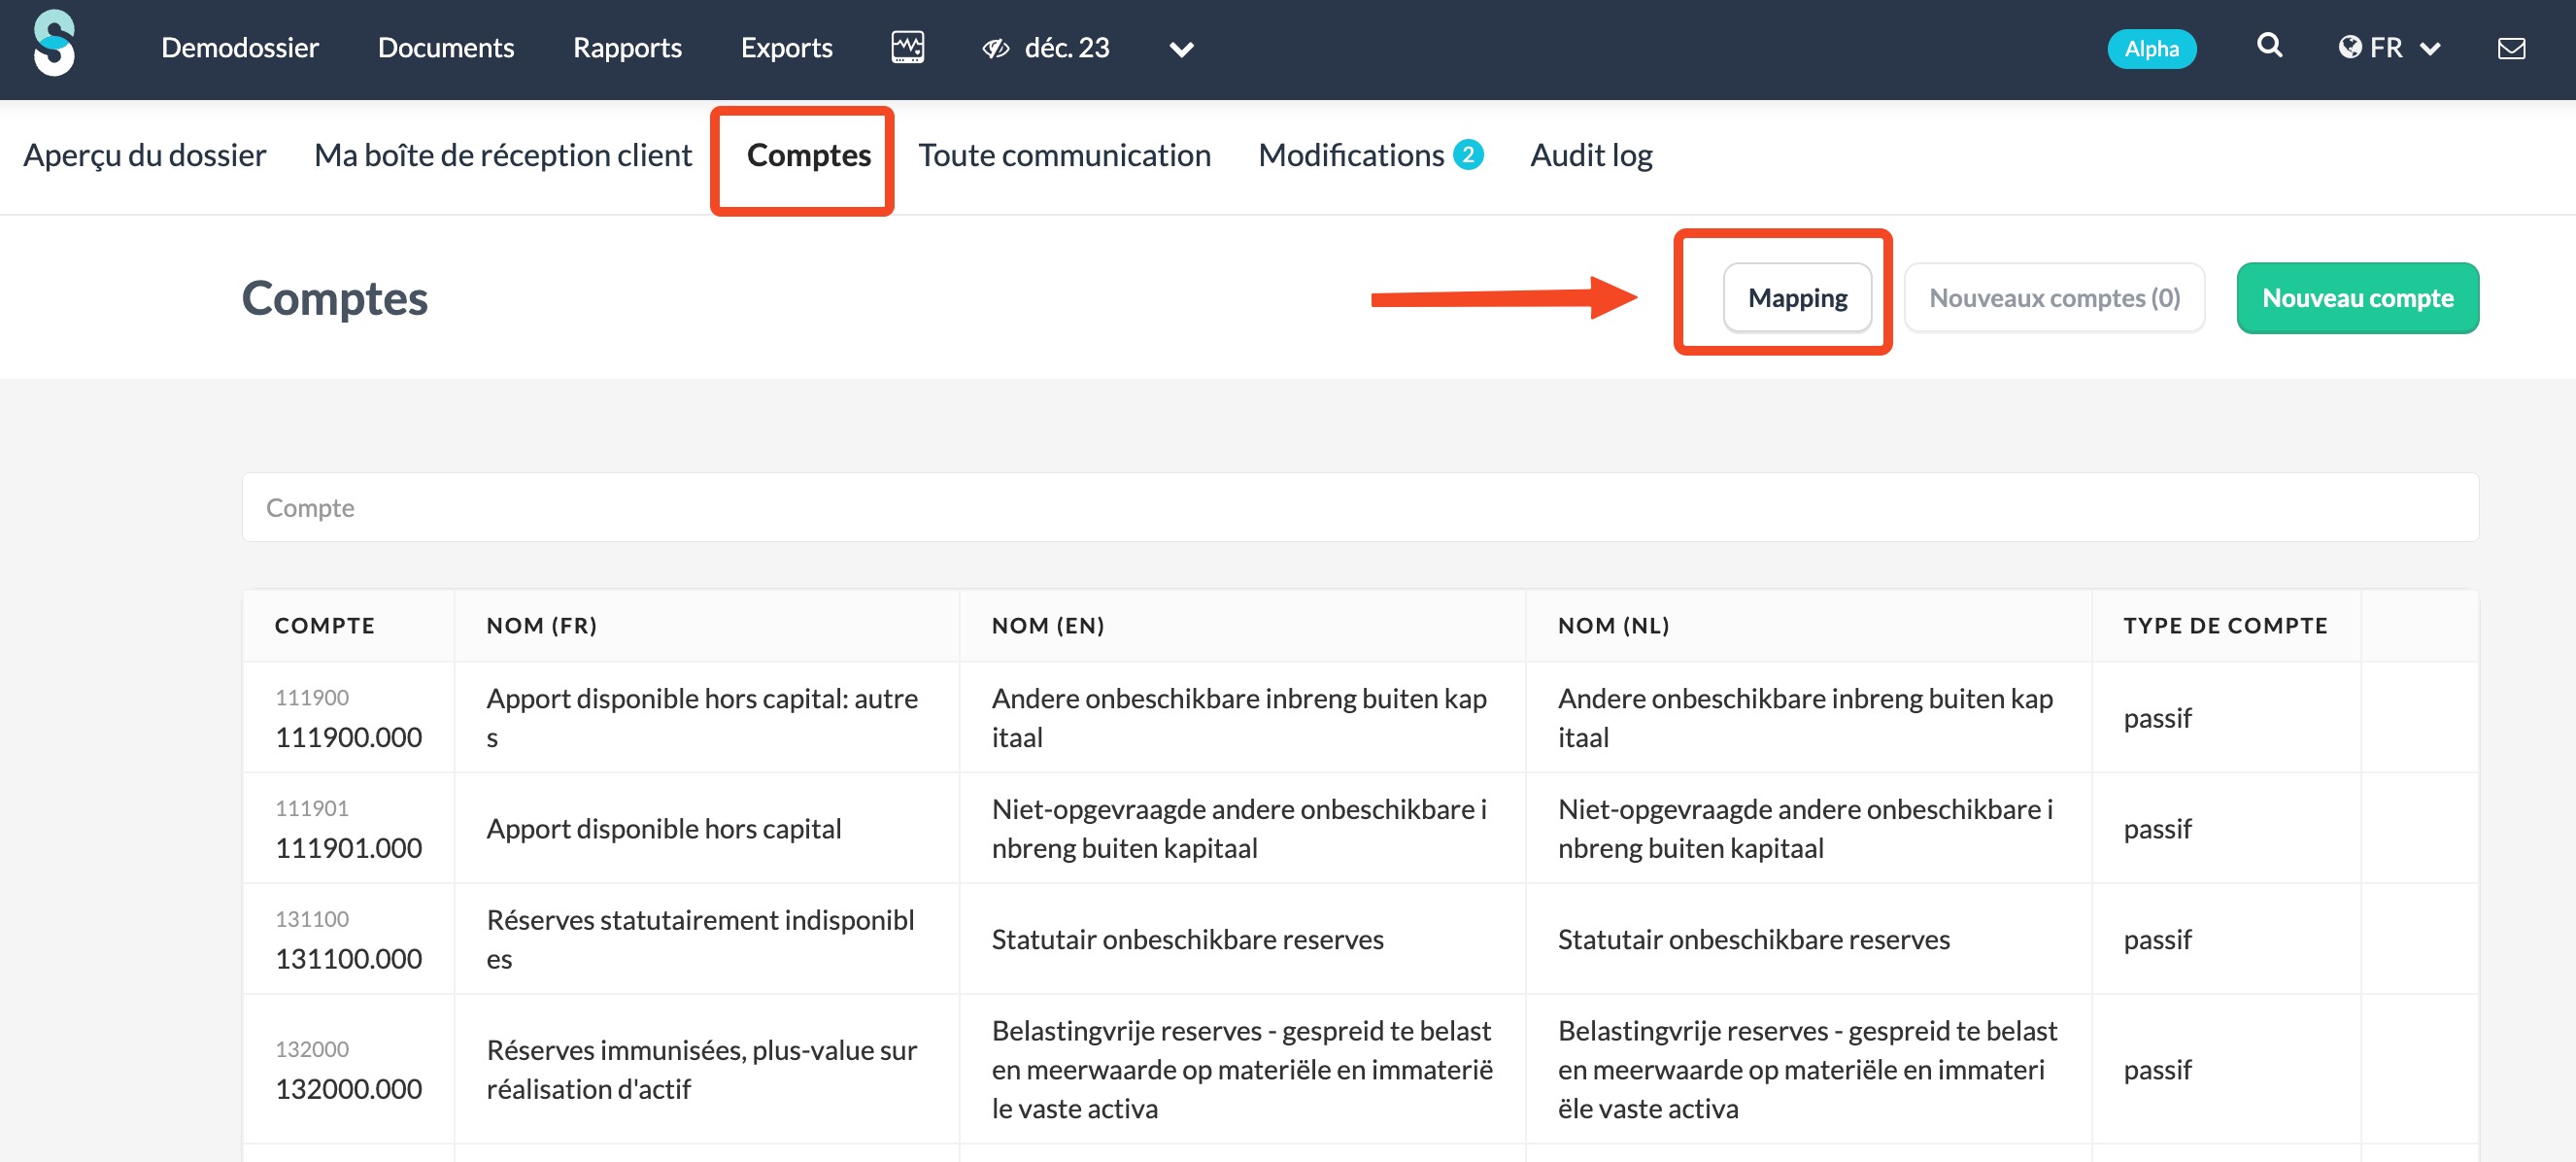Open the Audit log tab

click(x=1591, y=155)
